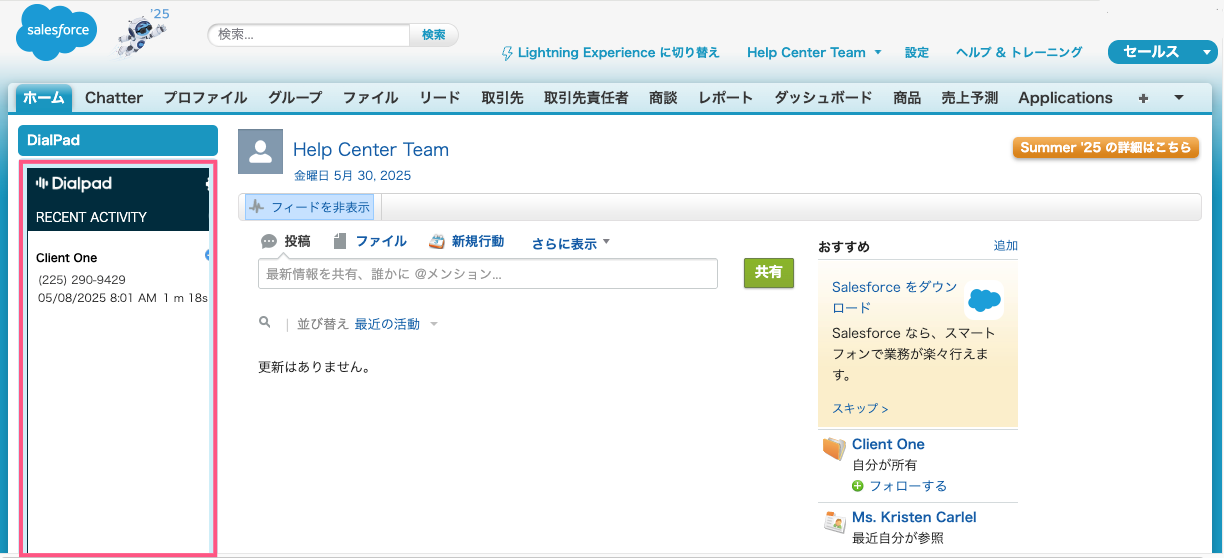Open the ヘルプ & トレーニング link
1224x558 pixels.
pos(1019,53)
